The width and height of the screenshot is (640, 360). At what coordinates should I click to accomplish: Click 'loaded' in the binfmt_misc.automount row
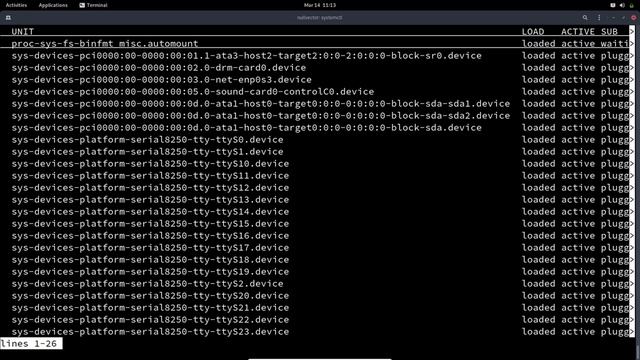click(538, 44)
